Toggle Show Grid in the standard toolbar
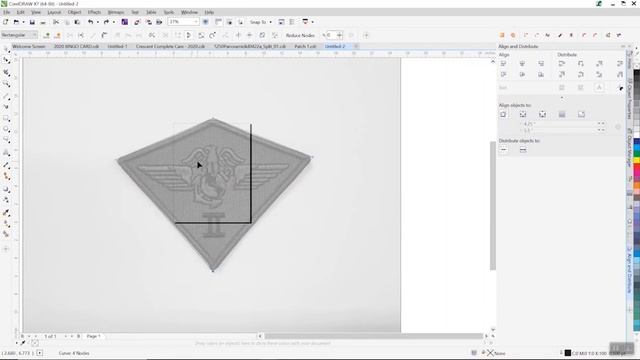This screenshot has width=640, height=360. pos(229,22)
